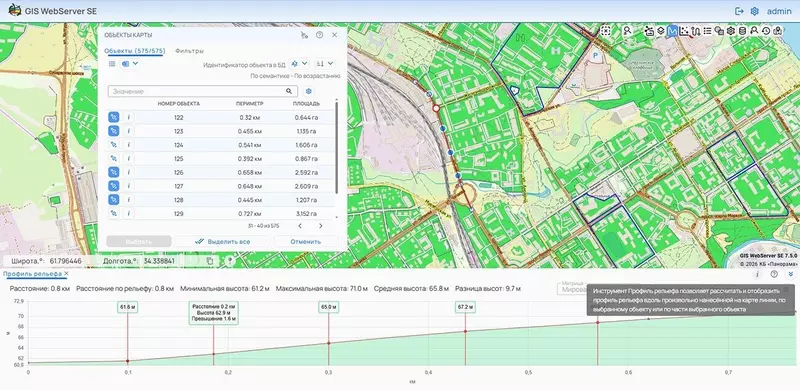
Task: Open search settings gear beside Значение field
Action: click(x=309, y=91)
